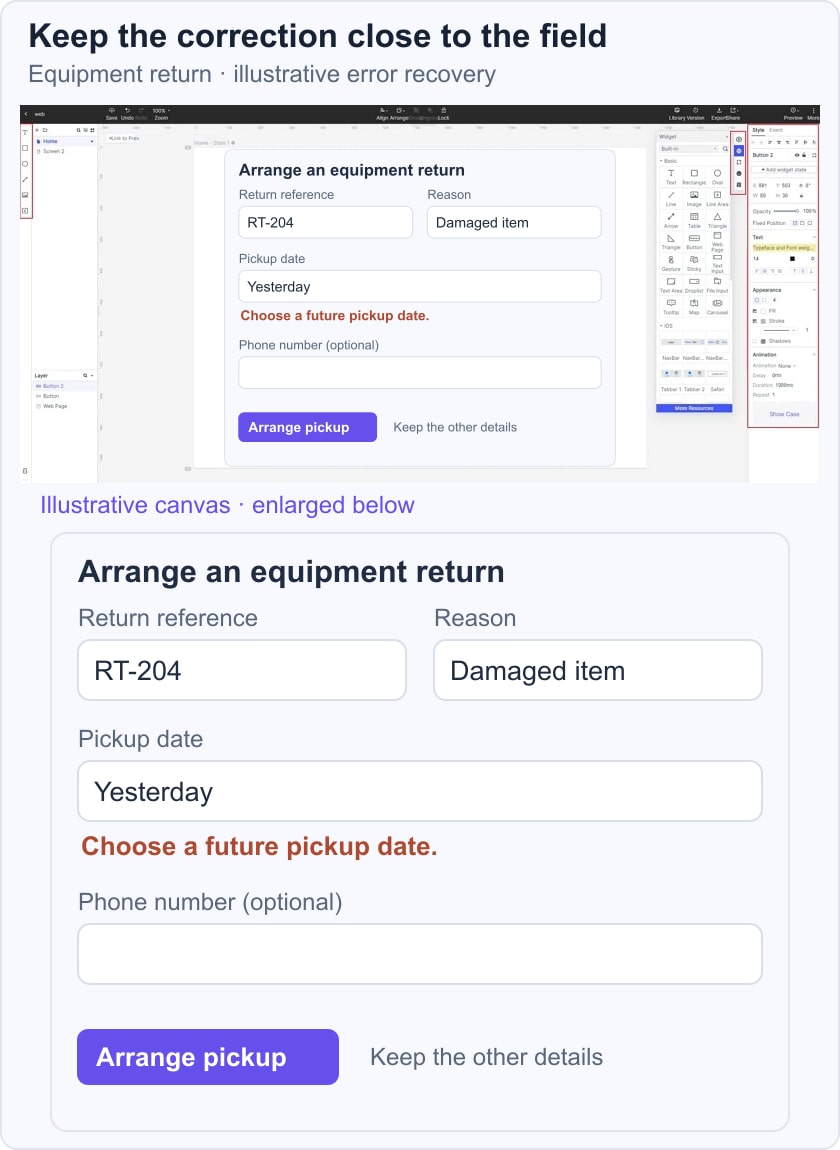Click the Export icon in the top toolbar
The height and width of the screenshot is (1150, 840).
tap(719, 110)
